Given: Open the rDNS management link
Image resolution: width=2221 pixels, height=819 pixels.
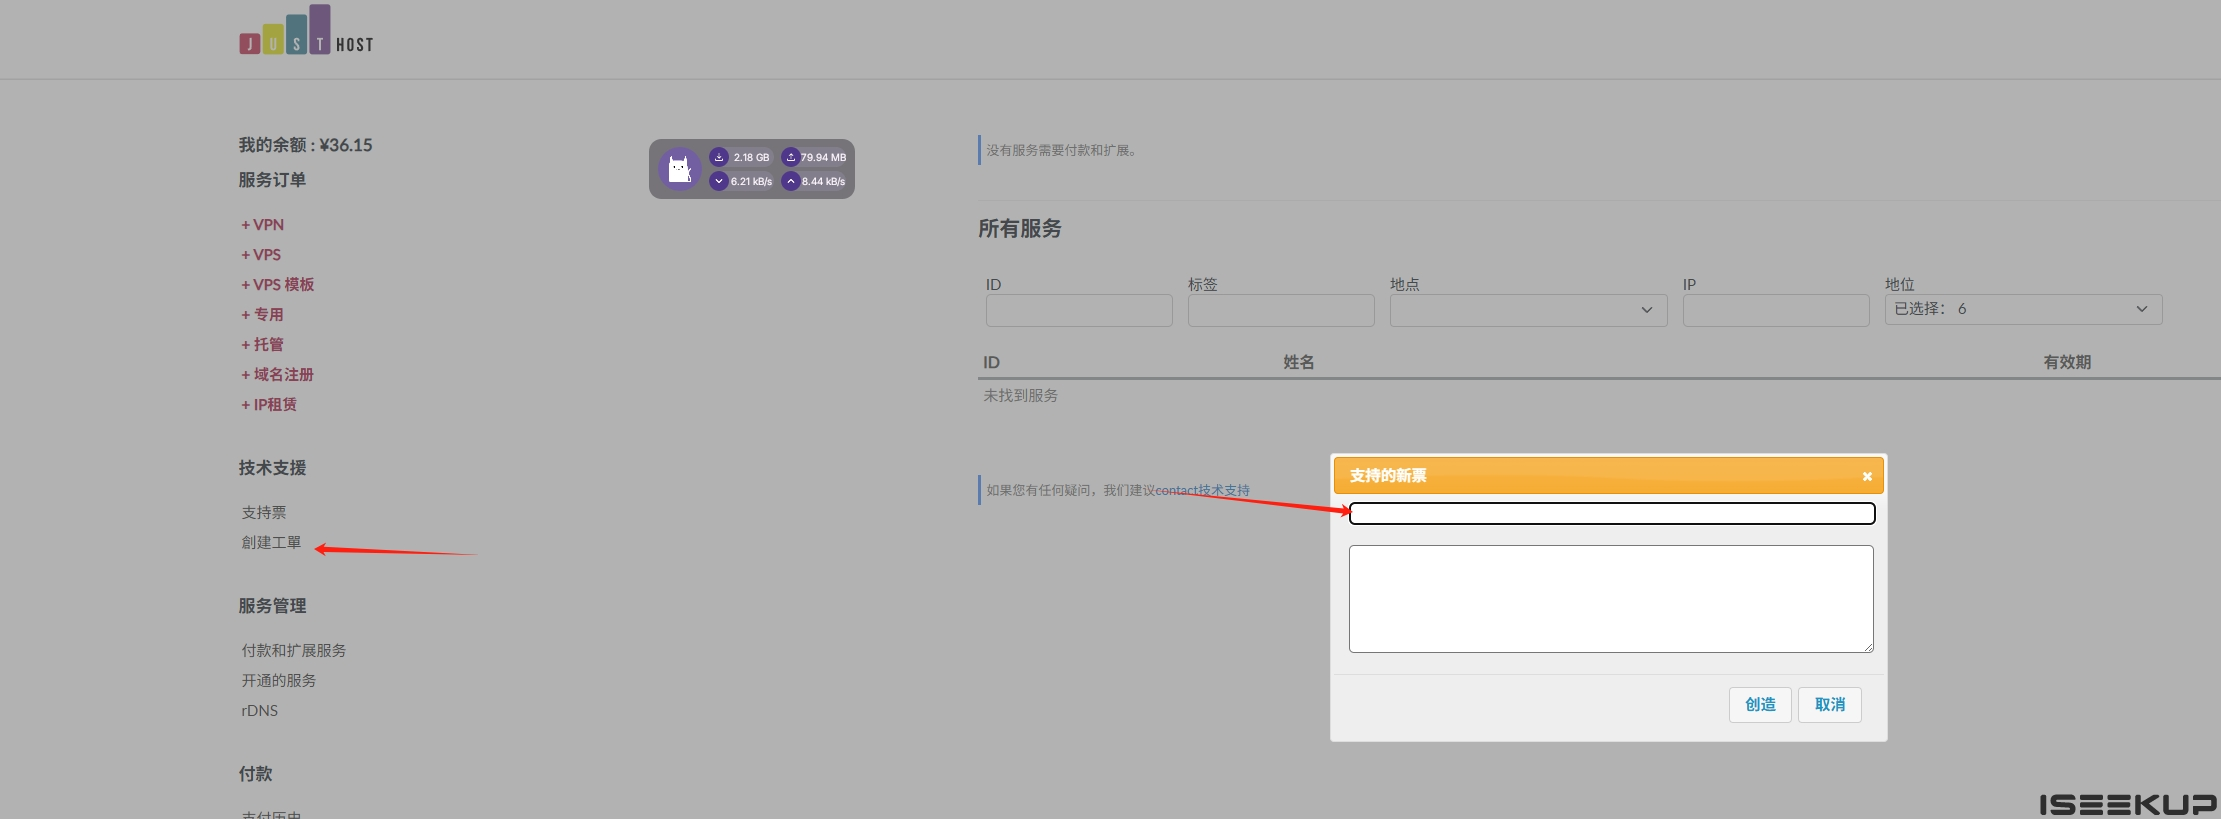Looking at the screenshot, I should click(x=260, y=711).
